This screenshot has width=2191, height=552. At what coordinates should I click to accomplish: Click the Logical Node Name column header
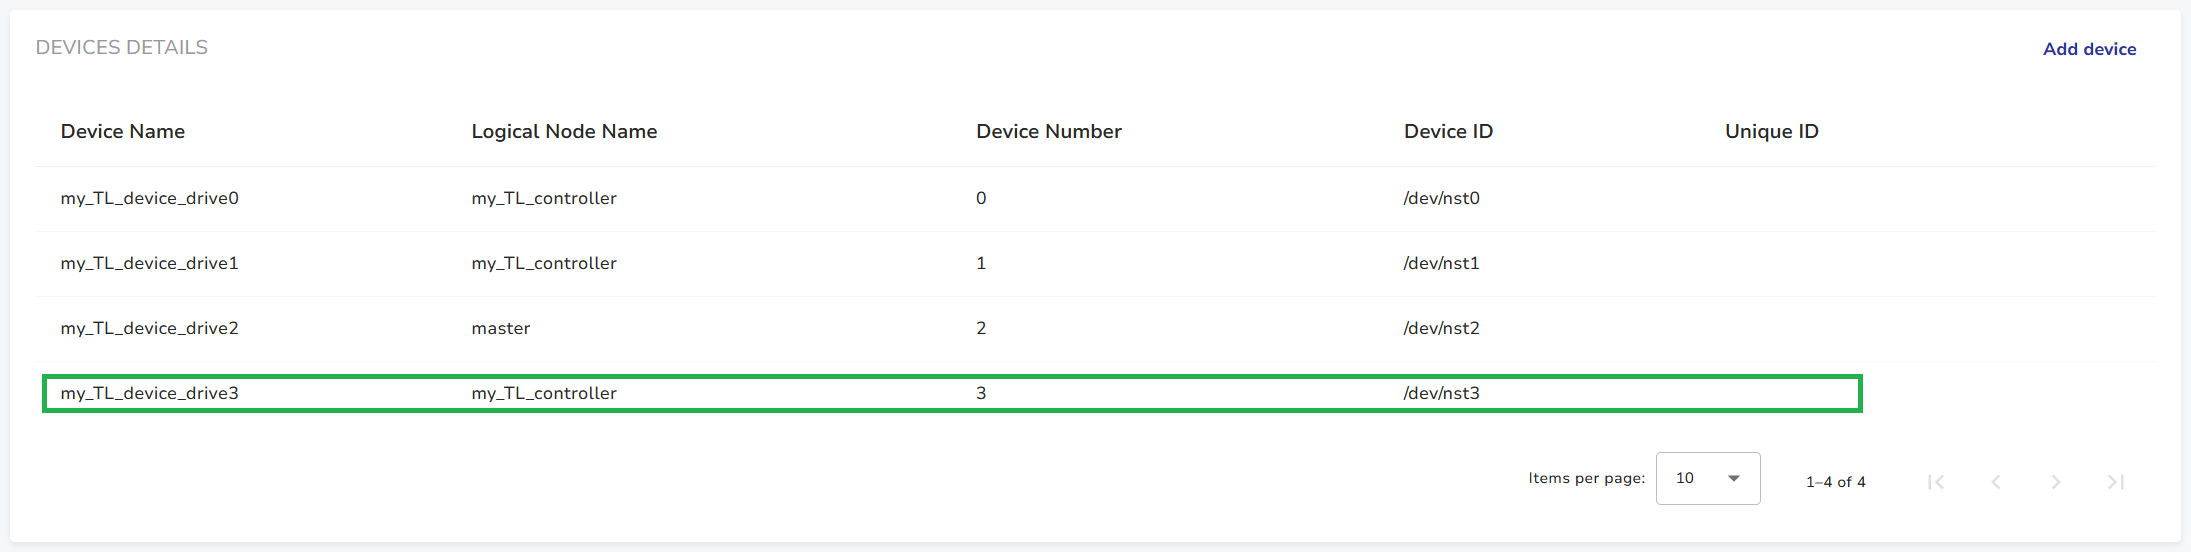[564, 131]
